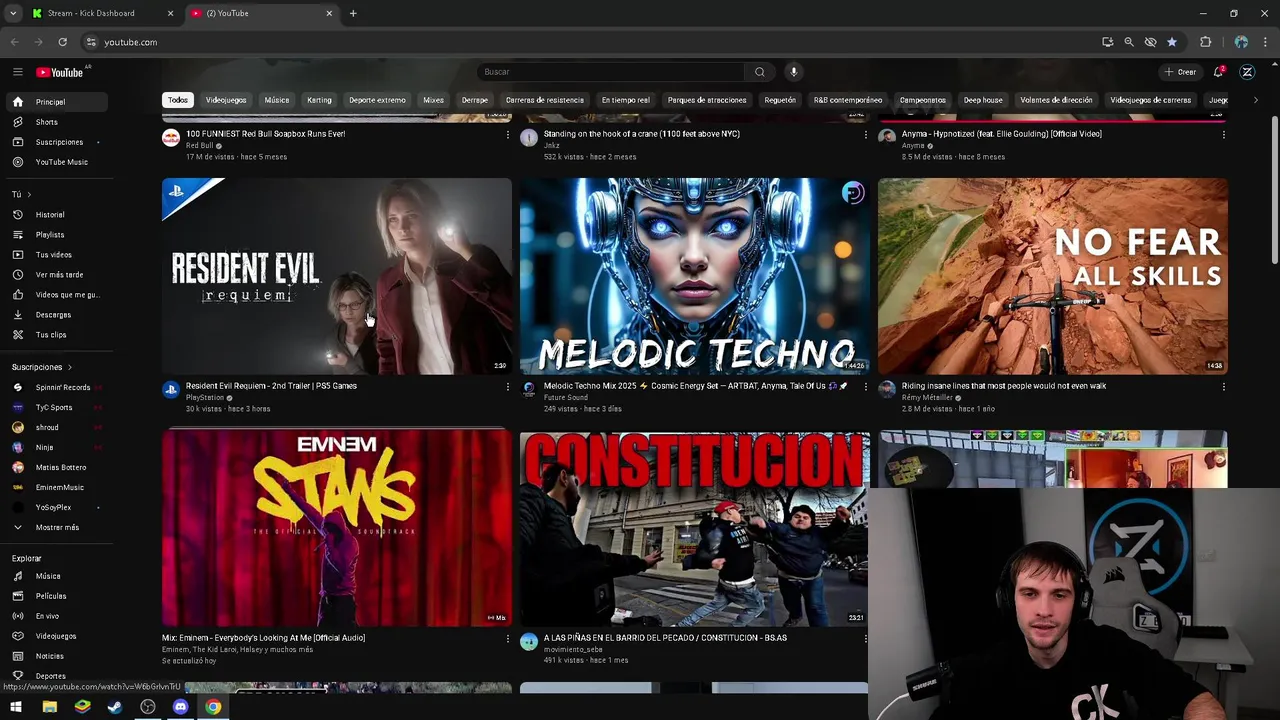Open options for Eminem mix video
This screenshot has height=720, width=1280.
(x=507, y=639)
